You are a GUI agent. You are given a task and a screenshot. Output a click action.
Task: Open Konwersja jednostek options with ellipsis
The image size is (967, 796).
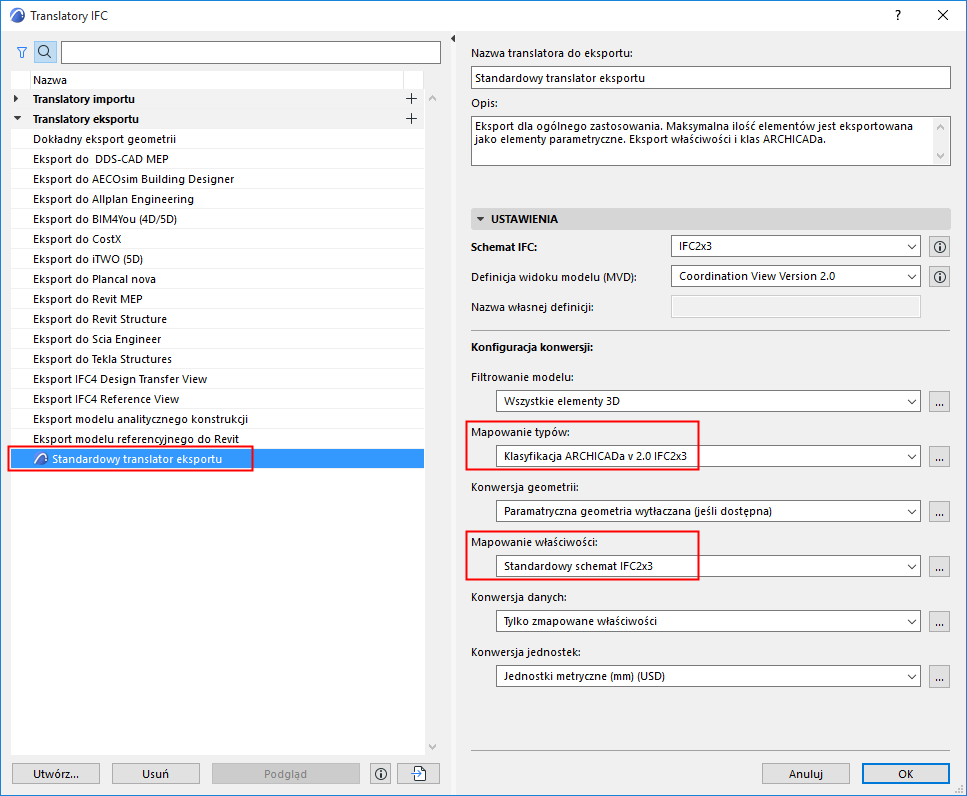click(x=939, y=676)
